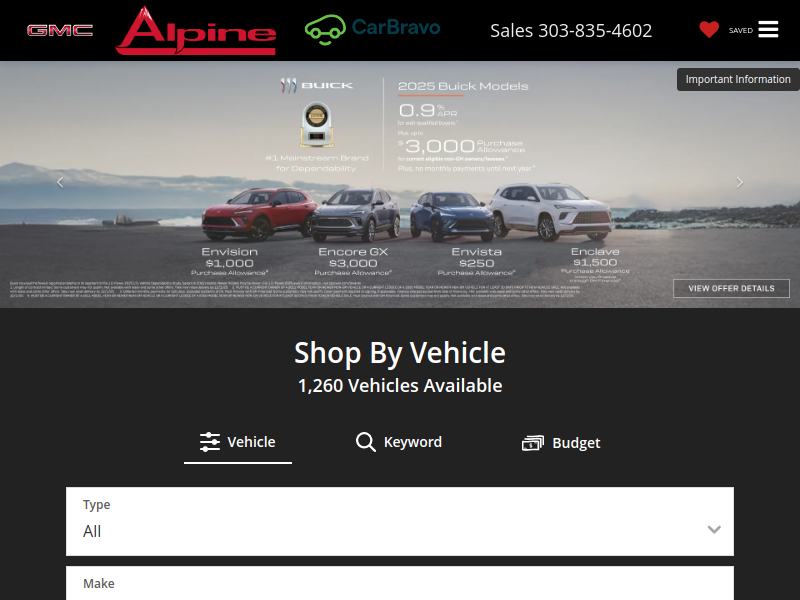
Task: Open the hamburger menu
Action: tap(768, 30)
